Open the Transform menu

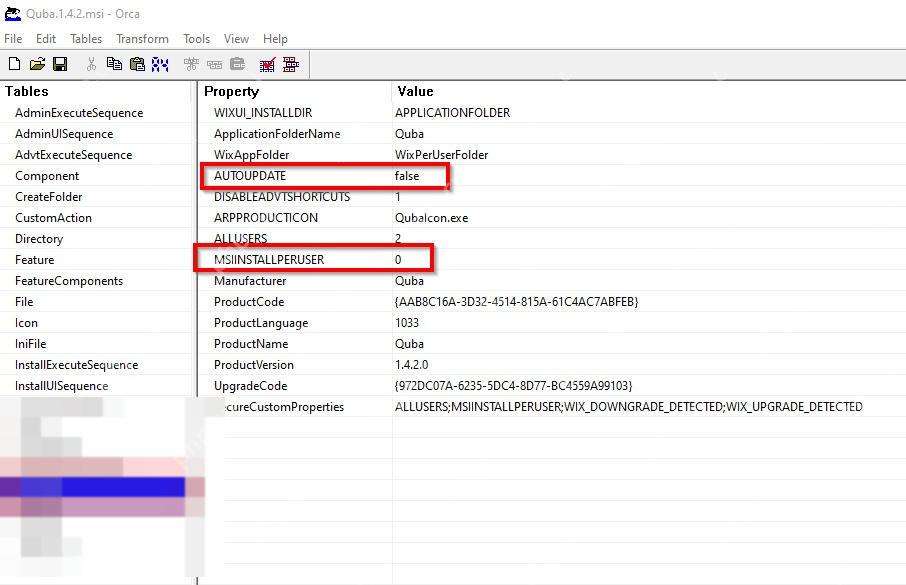click(x=142, y=39)
